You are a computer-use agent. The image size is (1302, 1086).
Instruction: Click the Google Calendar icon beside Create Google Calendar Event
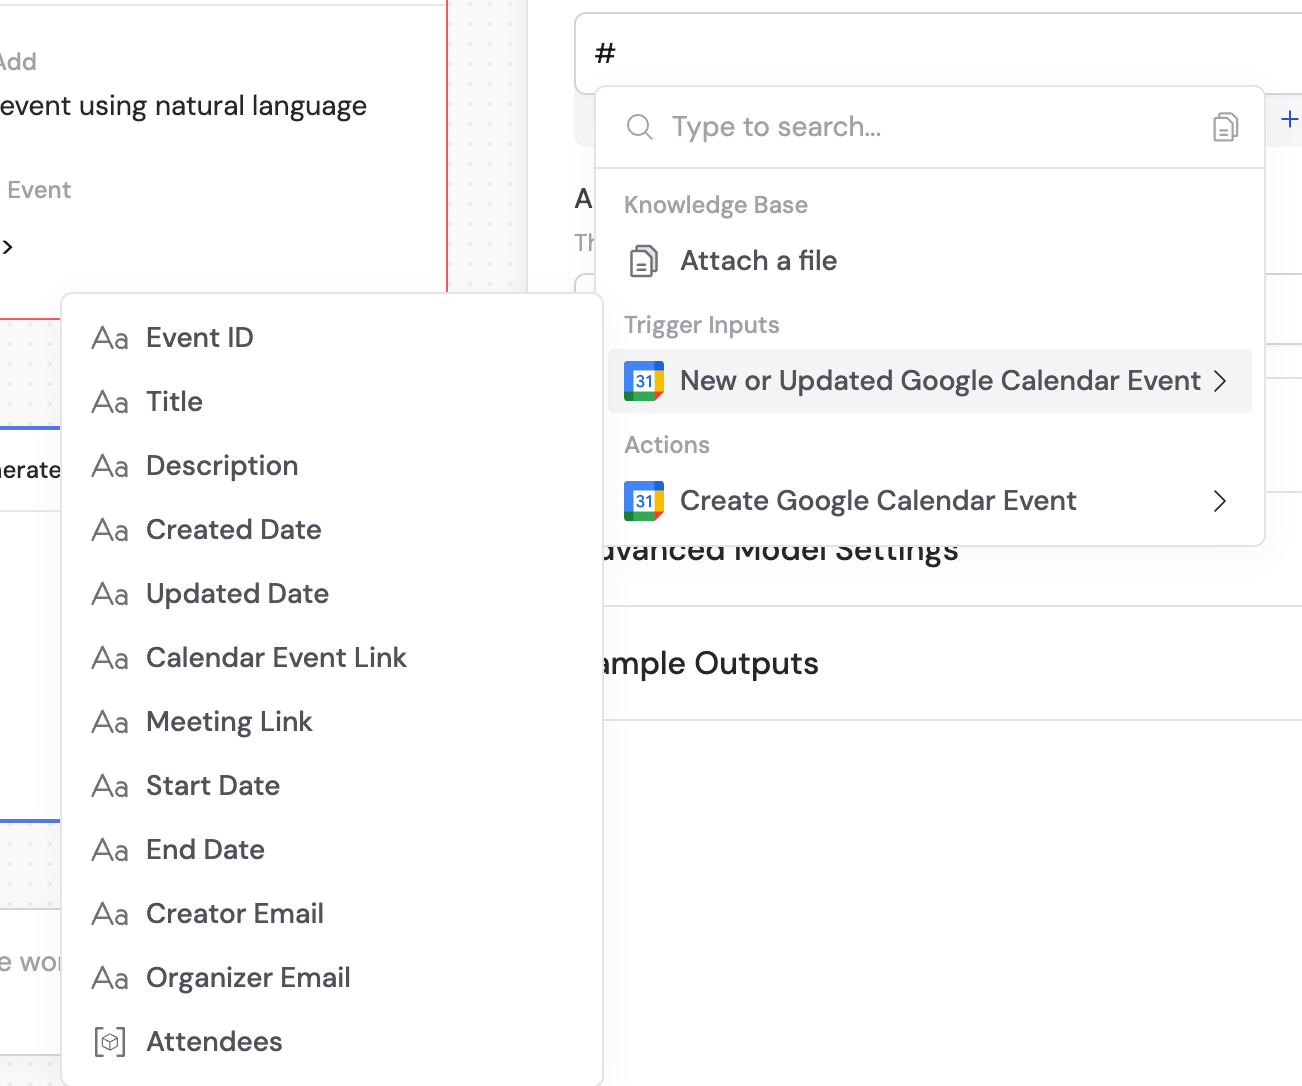point(643,501)
